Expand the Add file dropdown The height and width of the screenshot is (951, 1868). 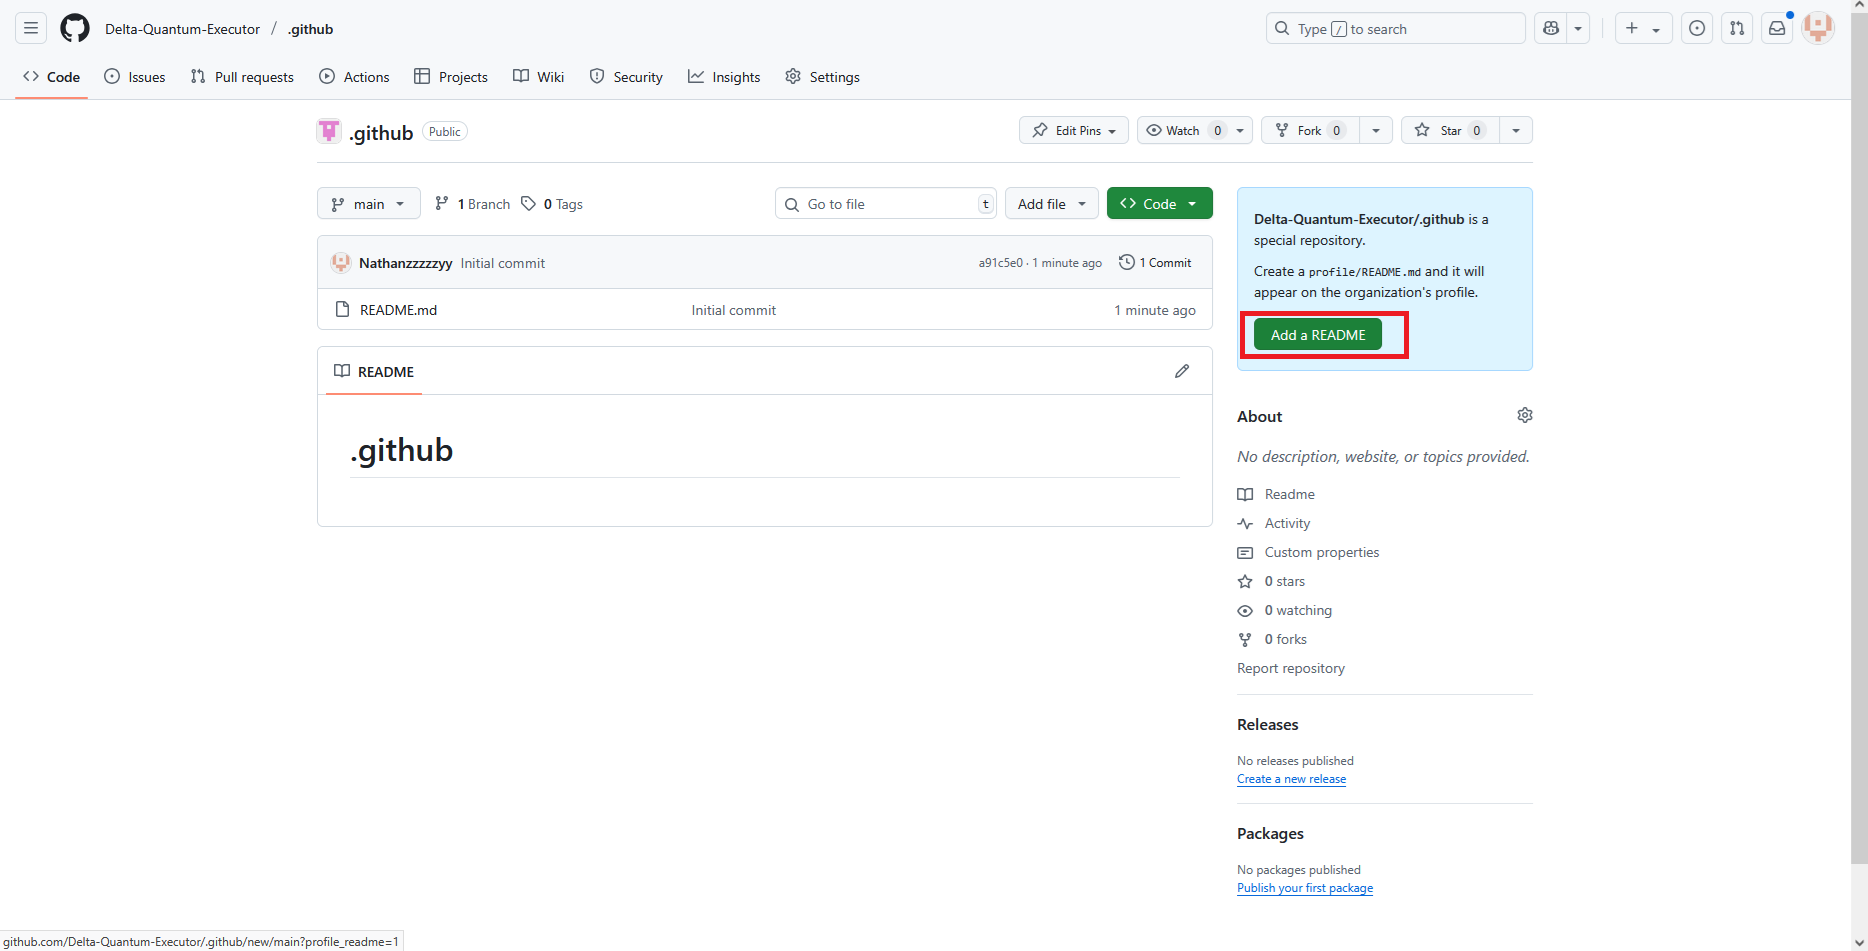1051,204
